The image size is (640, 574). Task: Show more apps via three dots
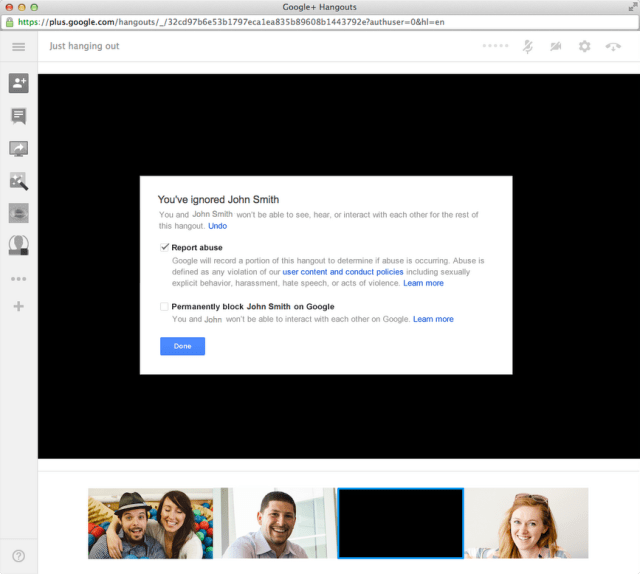point(18,279)
